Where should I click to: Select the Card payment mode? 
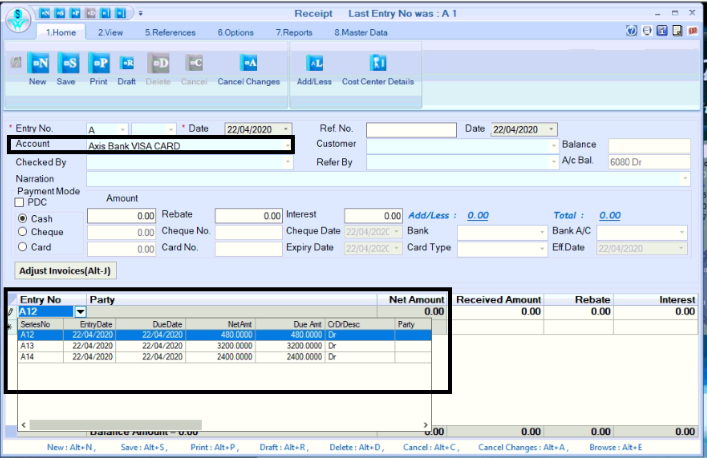tap(23, 247)
